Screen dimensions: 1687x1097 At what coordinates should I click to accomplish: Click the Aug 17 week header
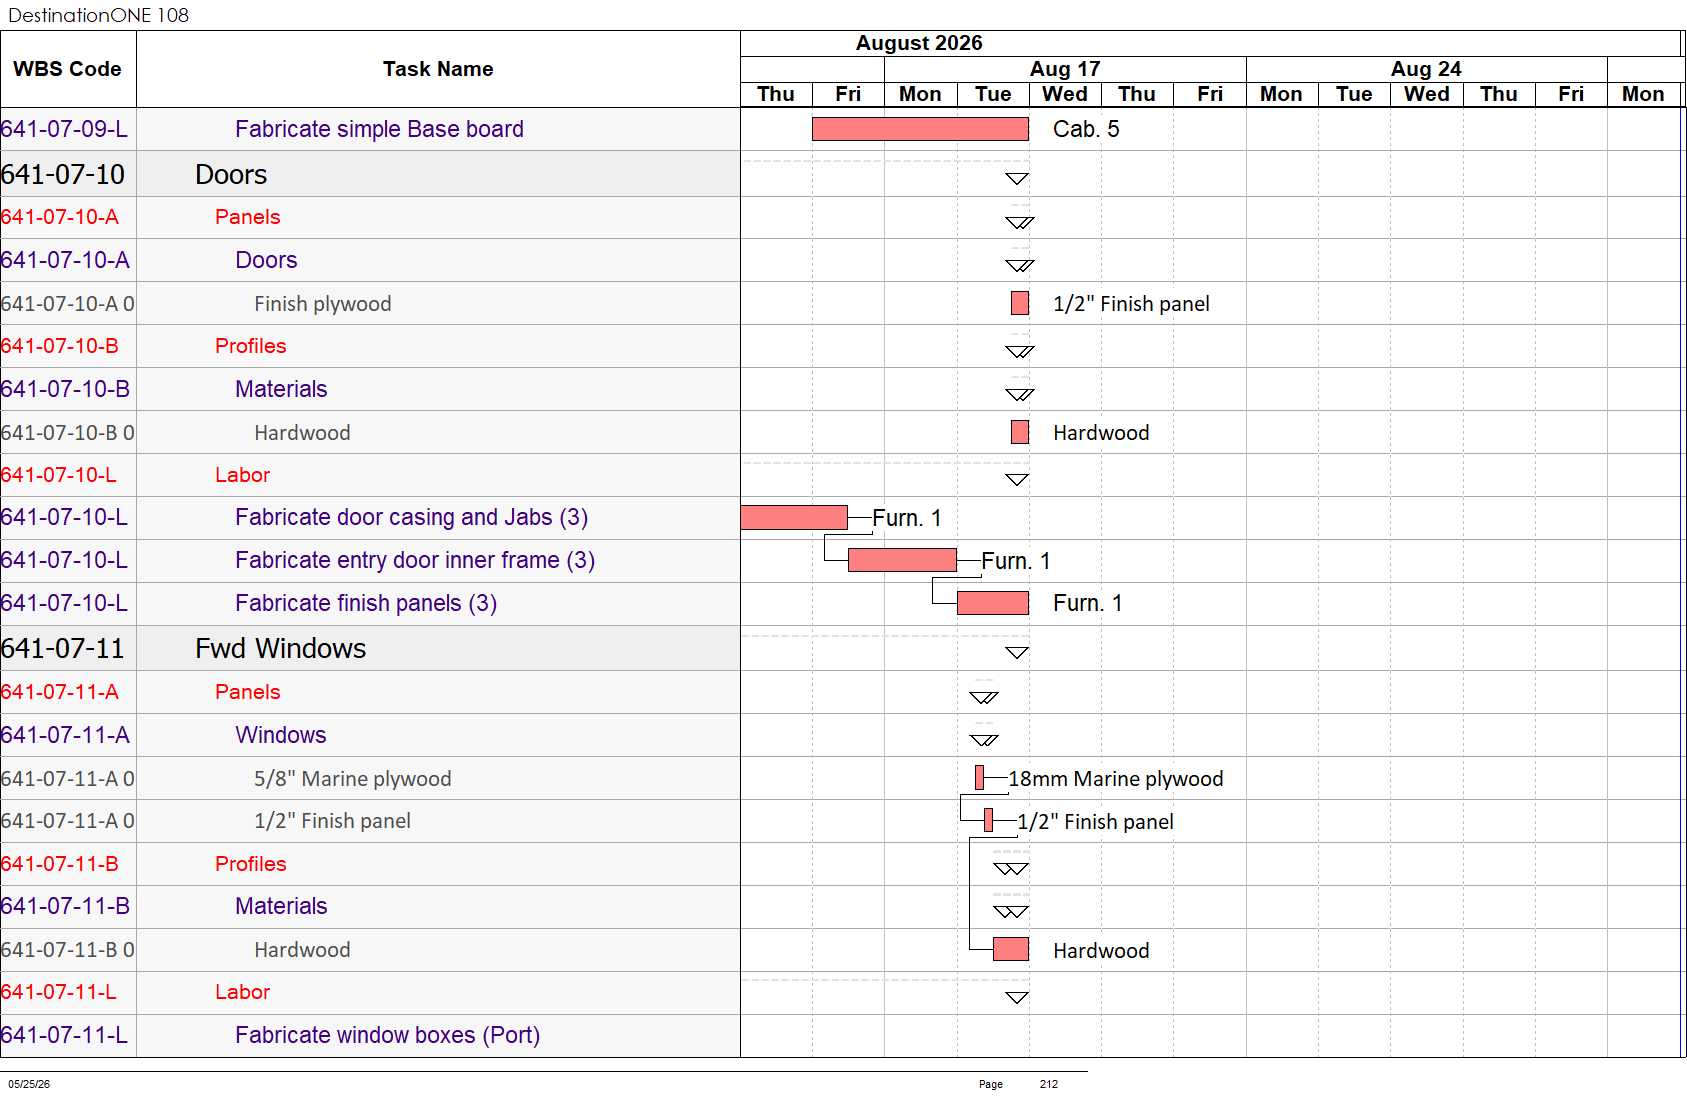point(1065,69)
